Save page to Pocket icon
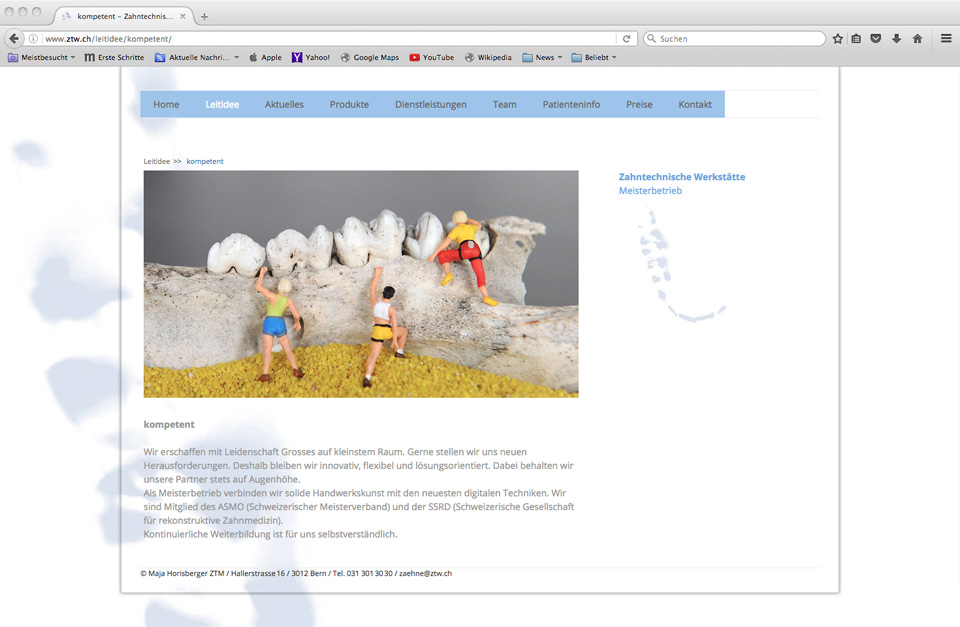The image size is (960, 627). click(x=876, y=39)
